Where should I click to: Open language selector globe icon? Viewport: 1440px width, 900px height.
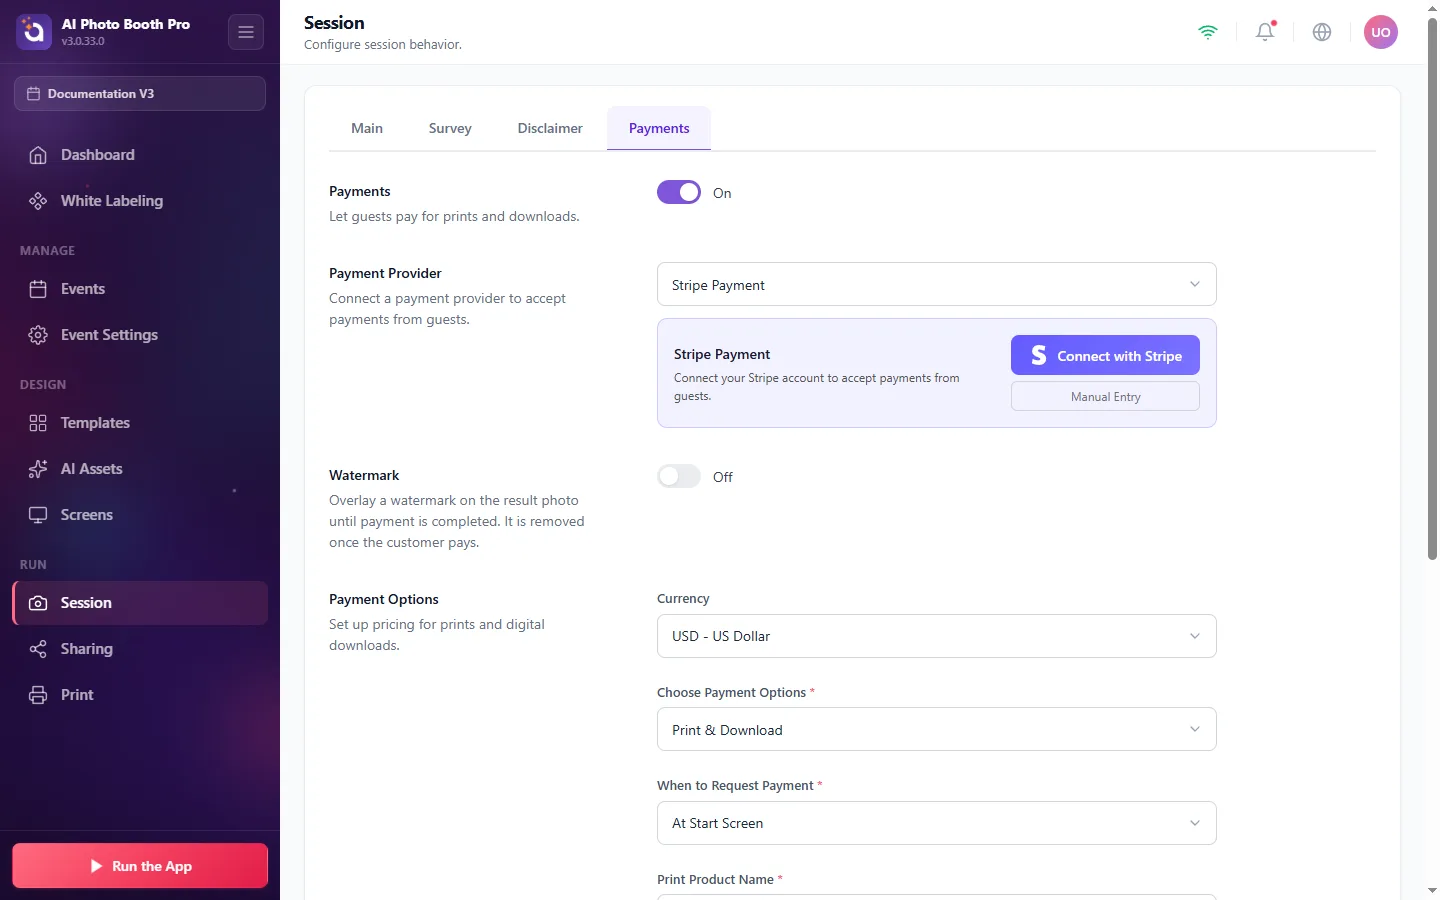pyautogui.click(x=1322, y=32)
